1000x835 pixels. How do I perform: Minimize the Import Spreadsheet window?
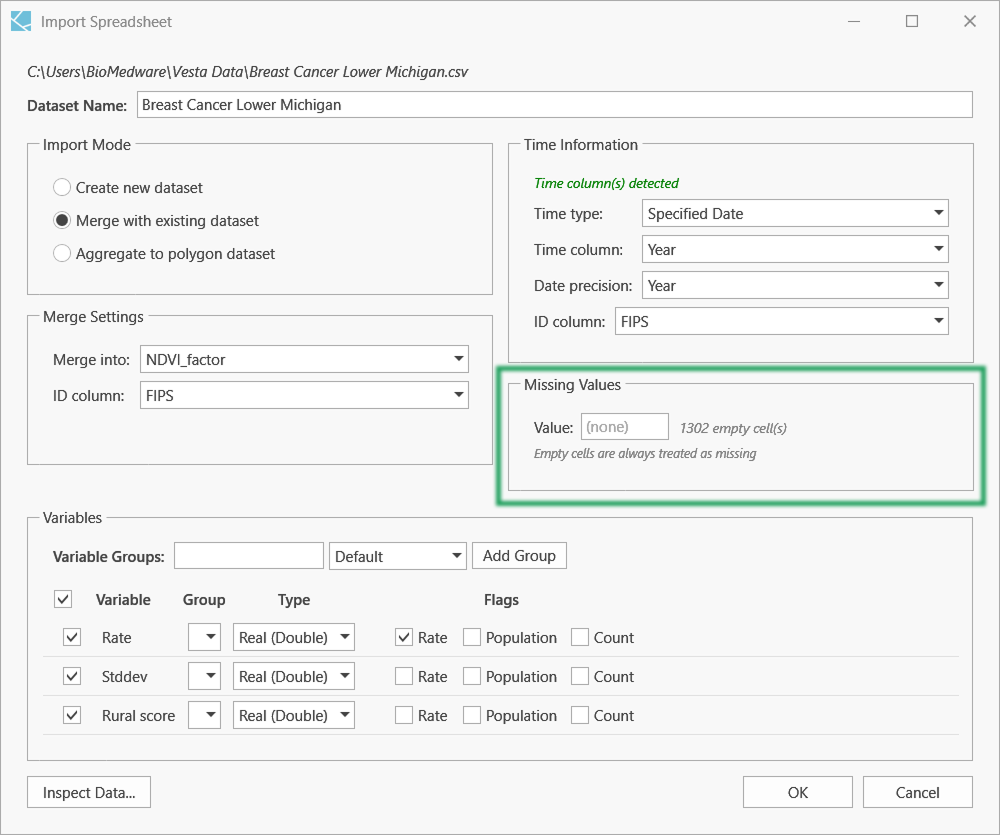pos(854,21)
